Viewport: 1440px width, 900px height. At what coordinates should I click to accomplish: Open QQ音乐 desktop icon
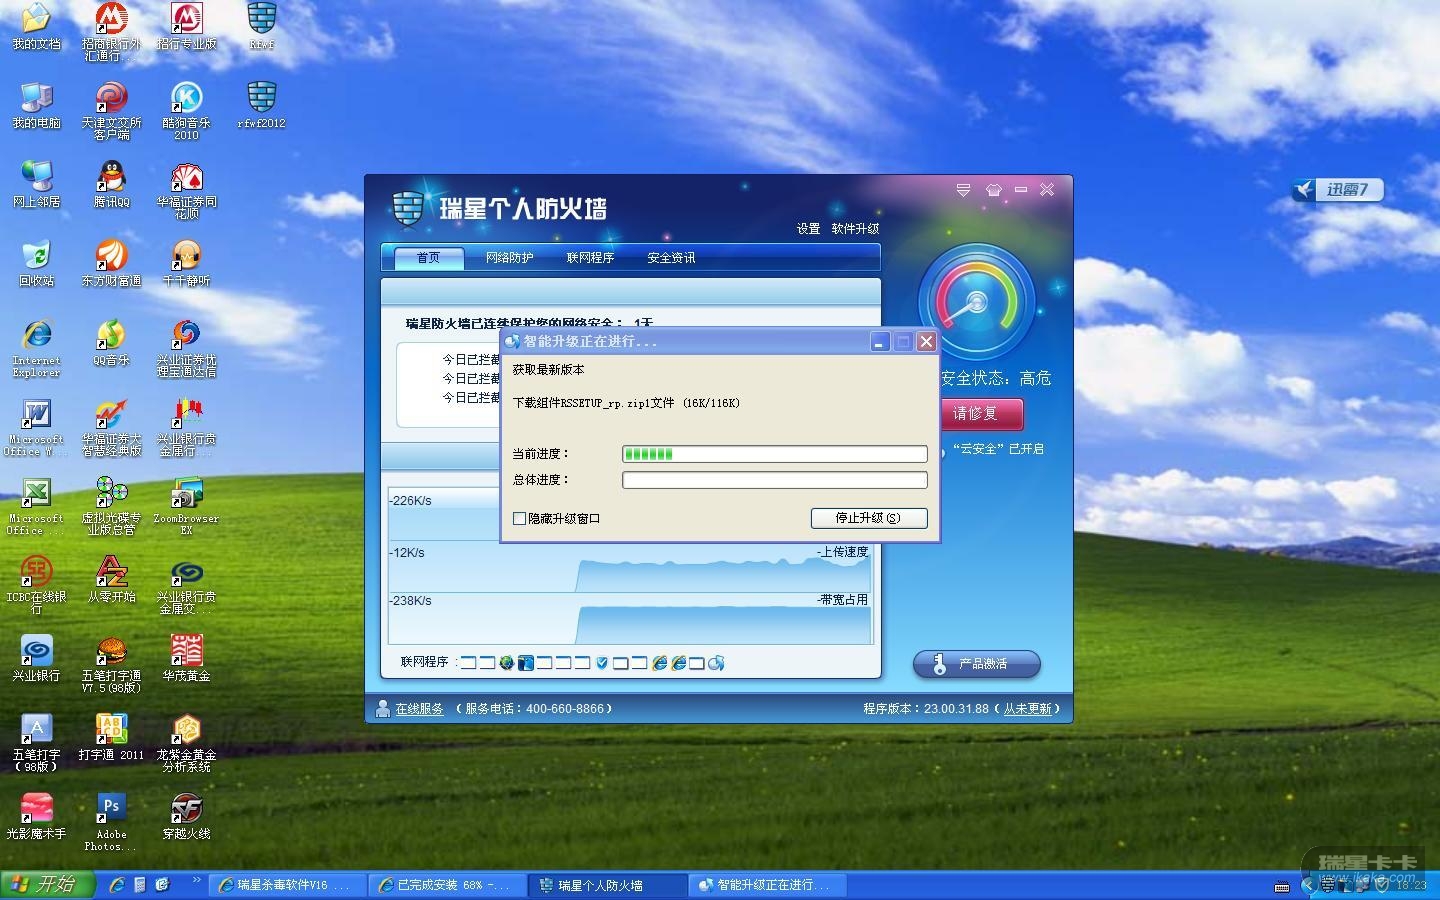click(x=111, y=343)
